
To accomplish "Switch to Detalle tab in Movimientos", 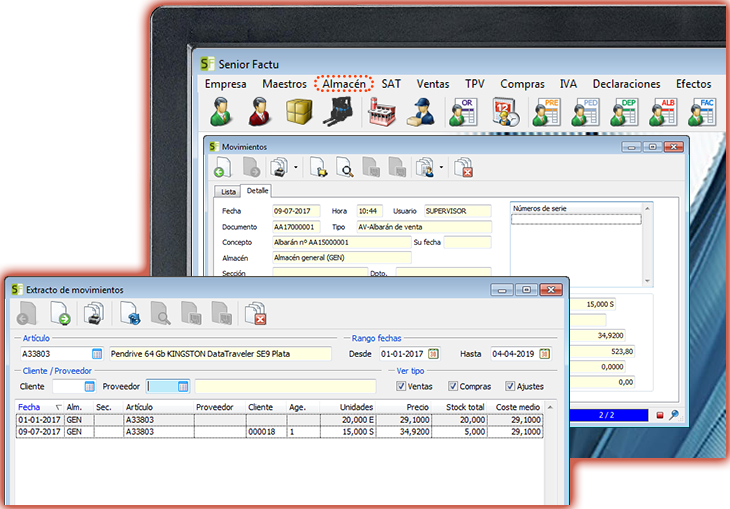I will 257,190.
